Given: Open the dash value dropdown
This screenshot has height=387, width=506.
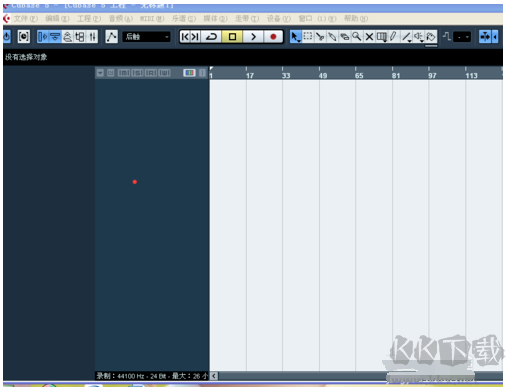Looking at the screenshot, I should pos(462,37).
